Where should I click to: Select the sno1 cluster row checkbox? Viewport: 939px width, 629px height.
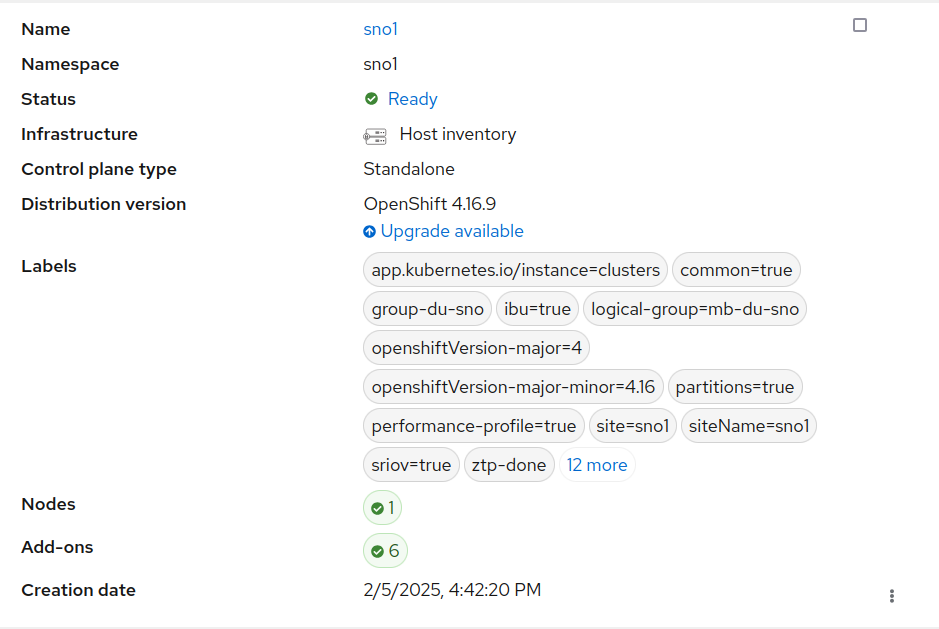(x=860, y=25)
